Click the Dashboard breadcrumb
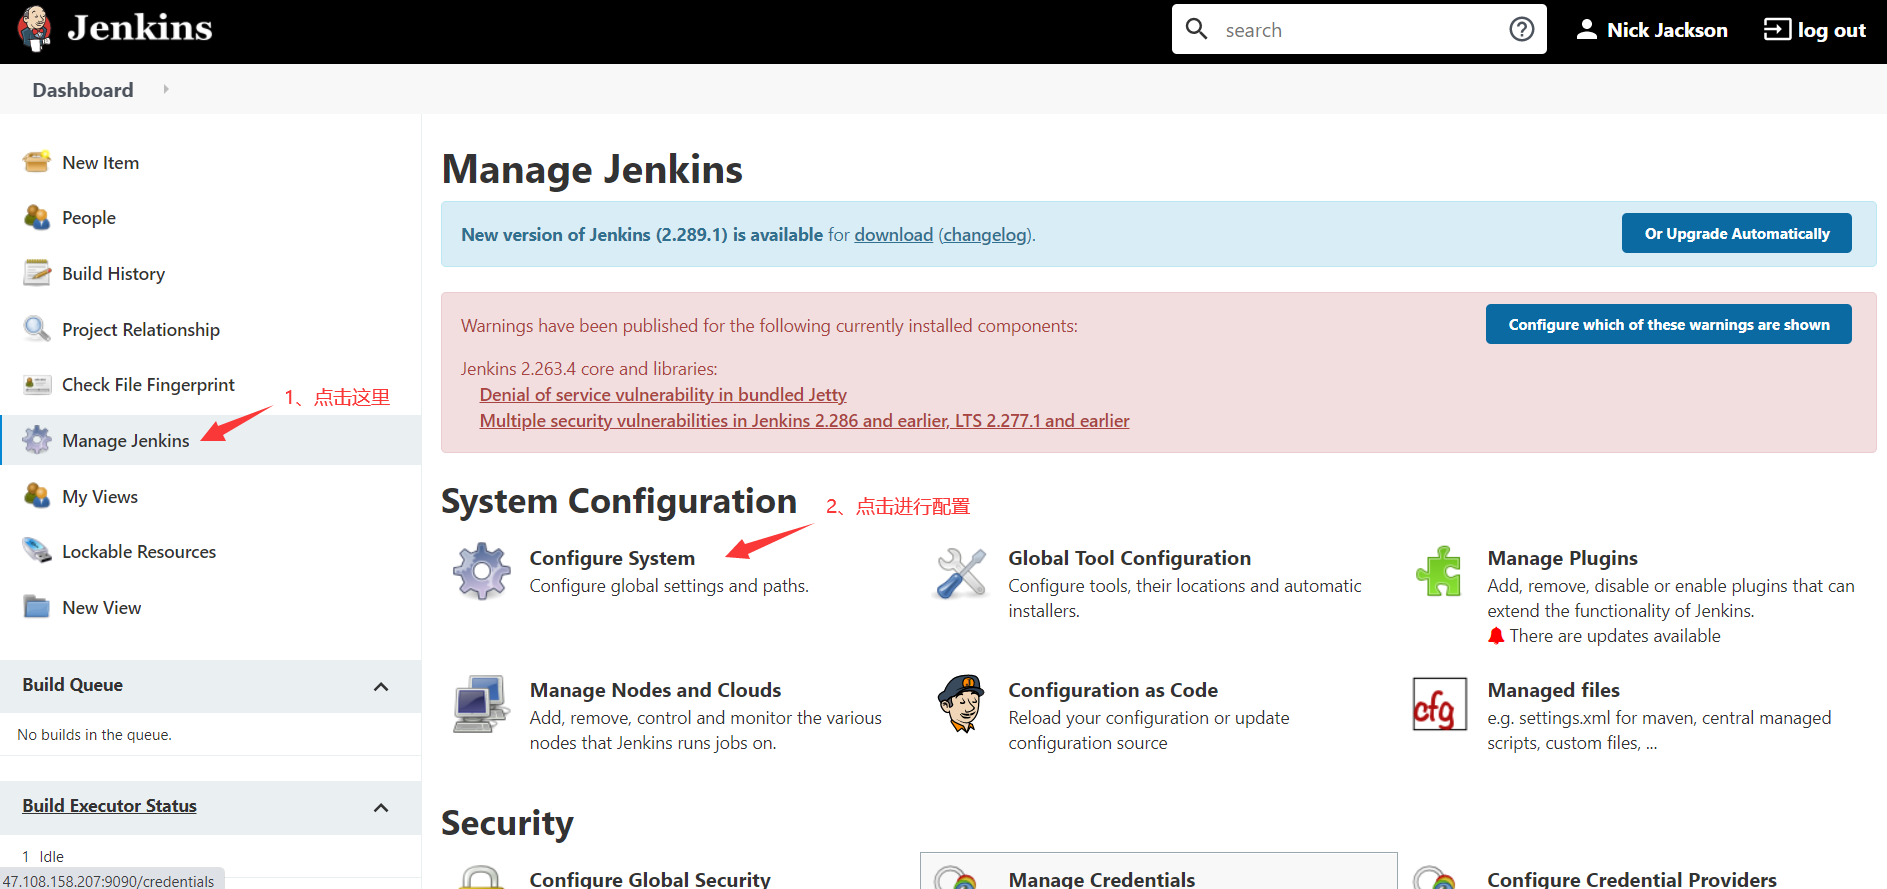1887x889 pixels. pyautogui.click(x=82, y=89)
